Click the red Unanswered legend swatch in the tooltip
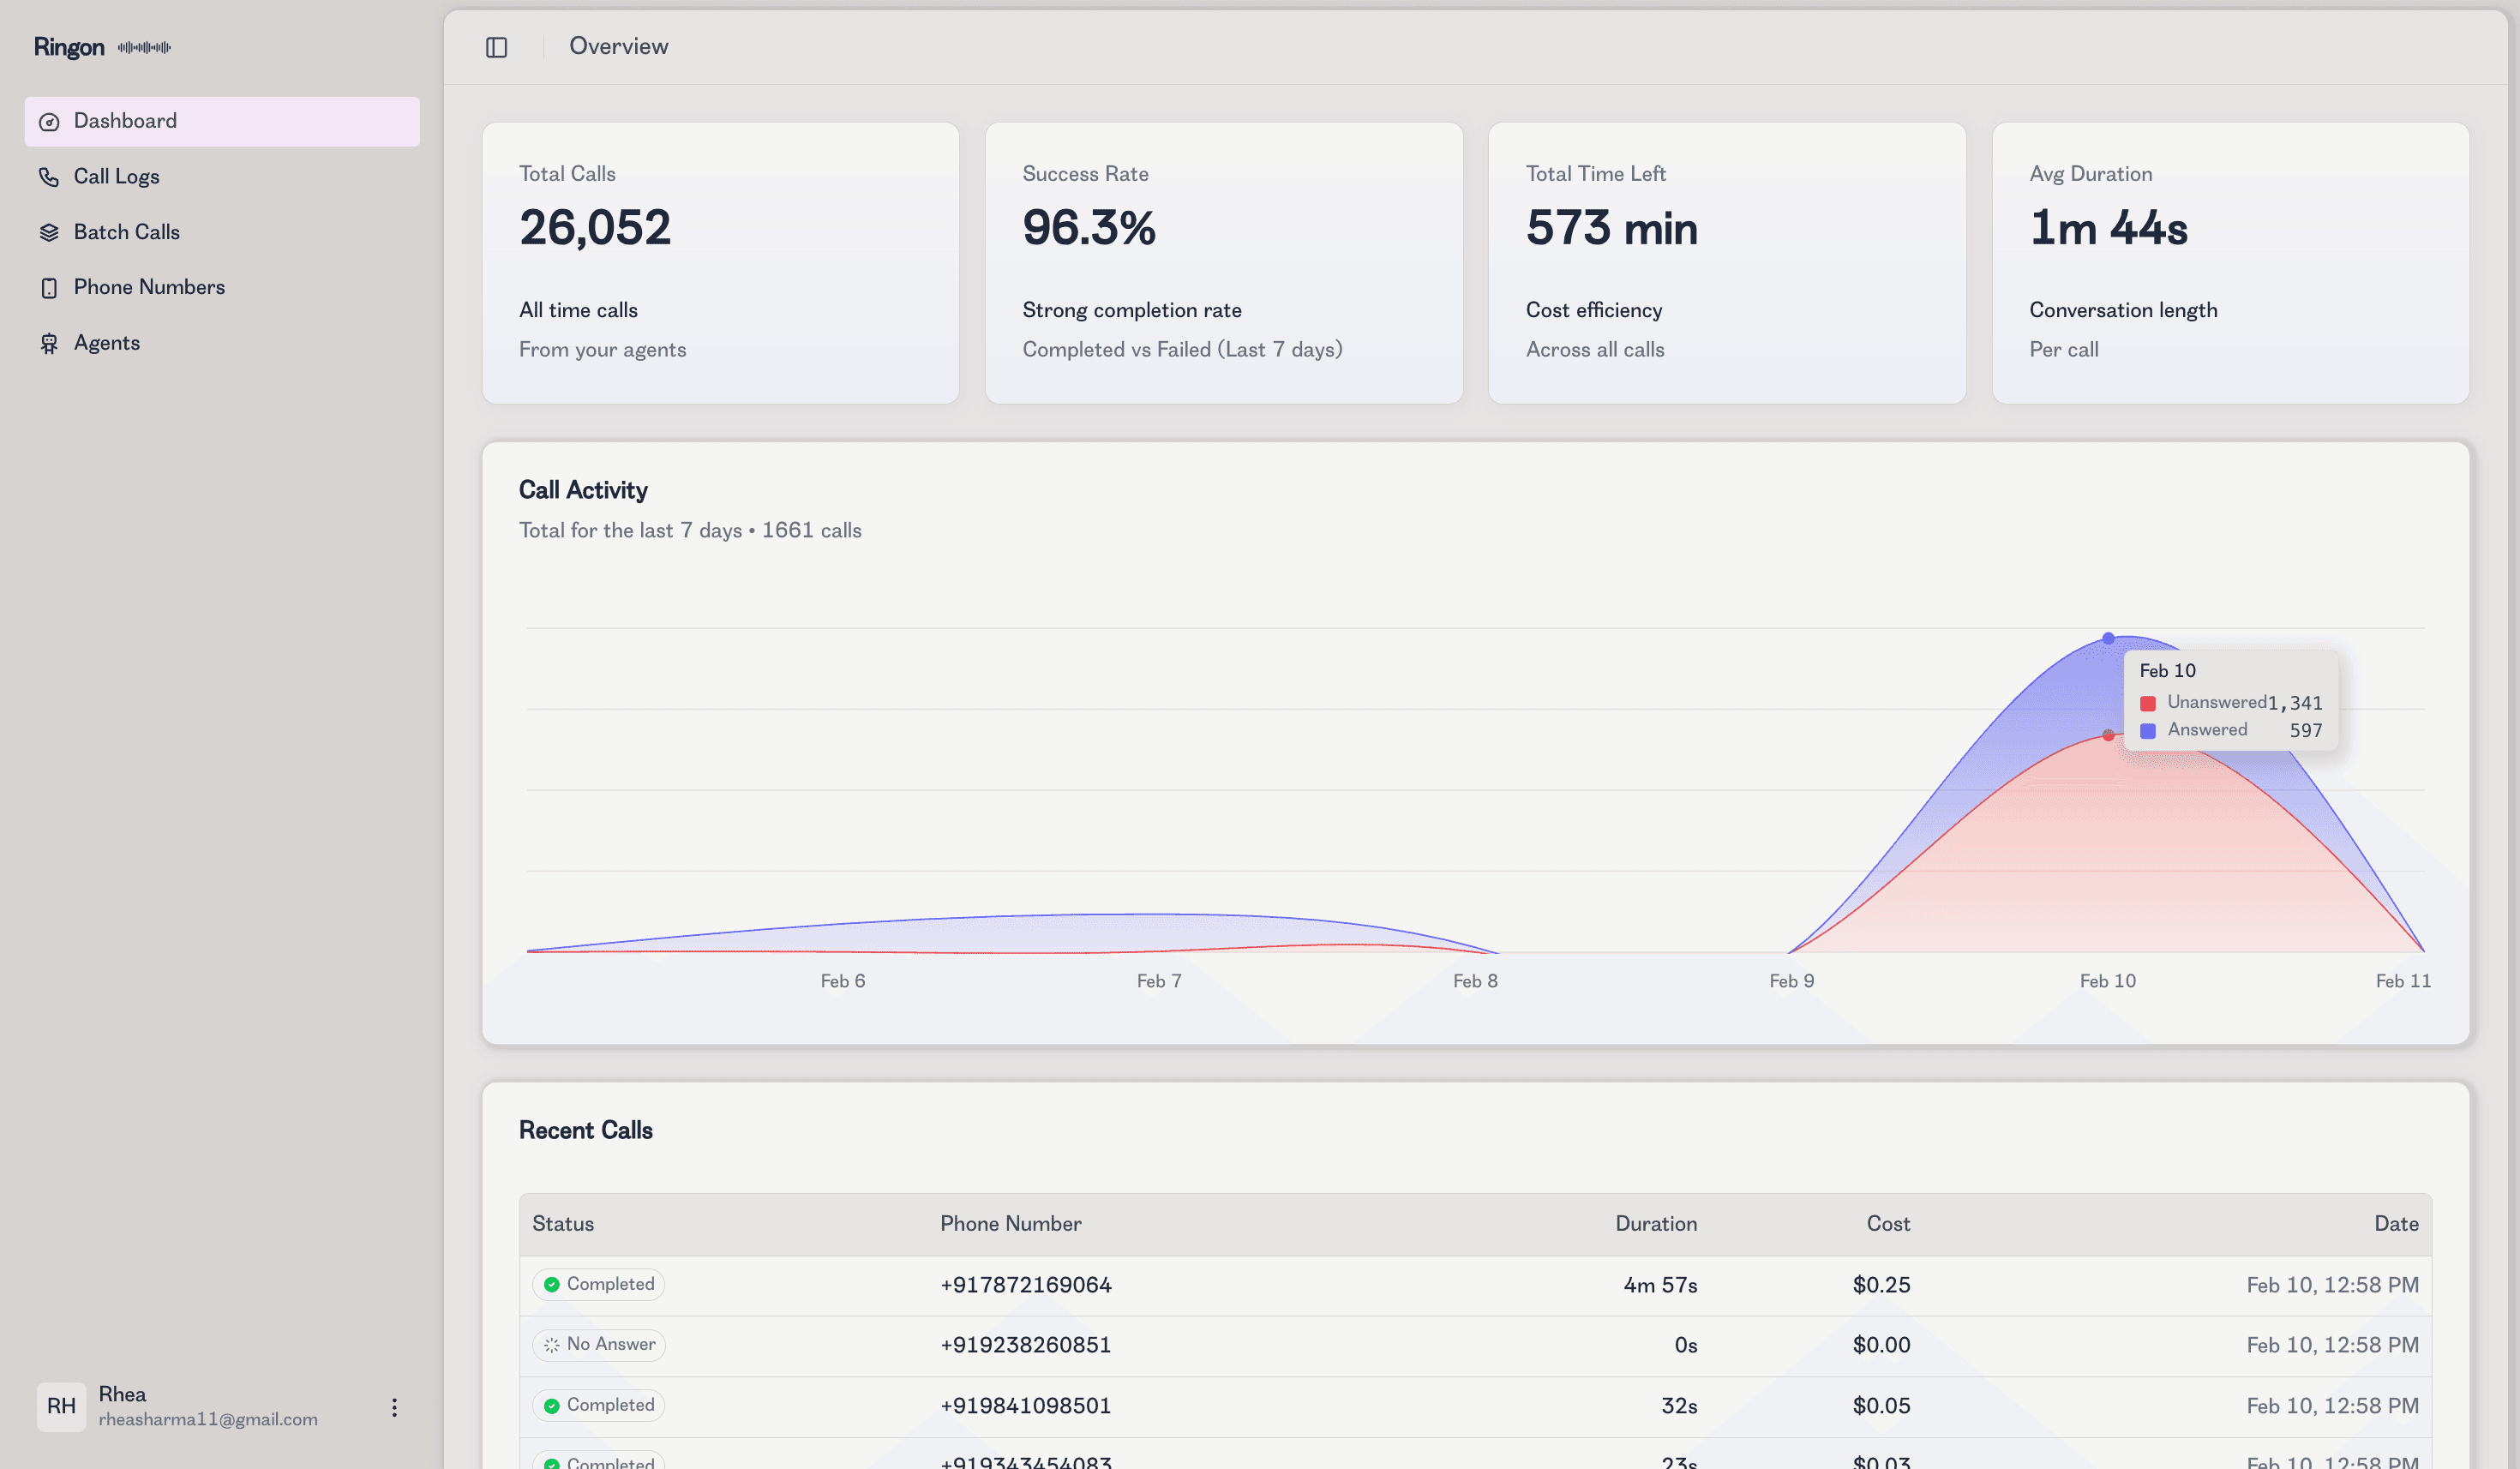2520x1469 pixels. pos(2148,703)
